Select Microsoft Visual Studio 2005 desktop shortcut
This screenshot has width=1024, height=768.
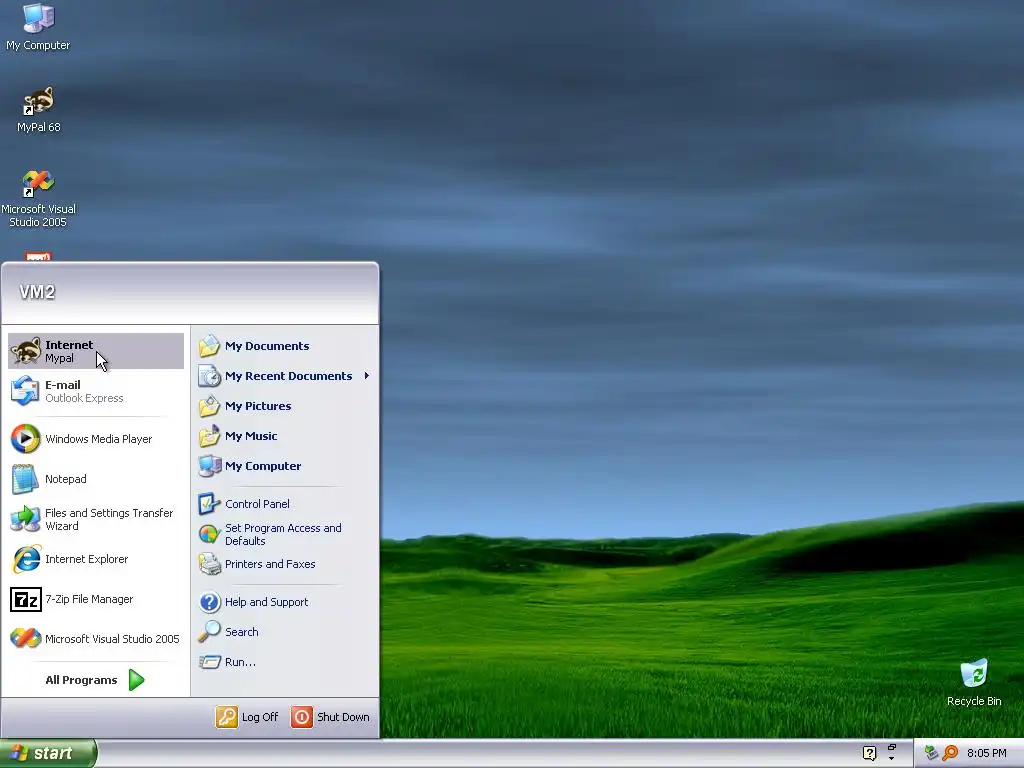tap(38, 199)
